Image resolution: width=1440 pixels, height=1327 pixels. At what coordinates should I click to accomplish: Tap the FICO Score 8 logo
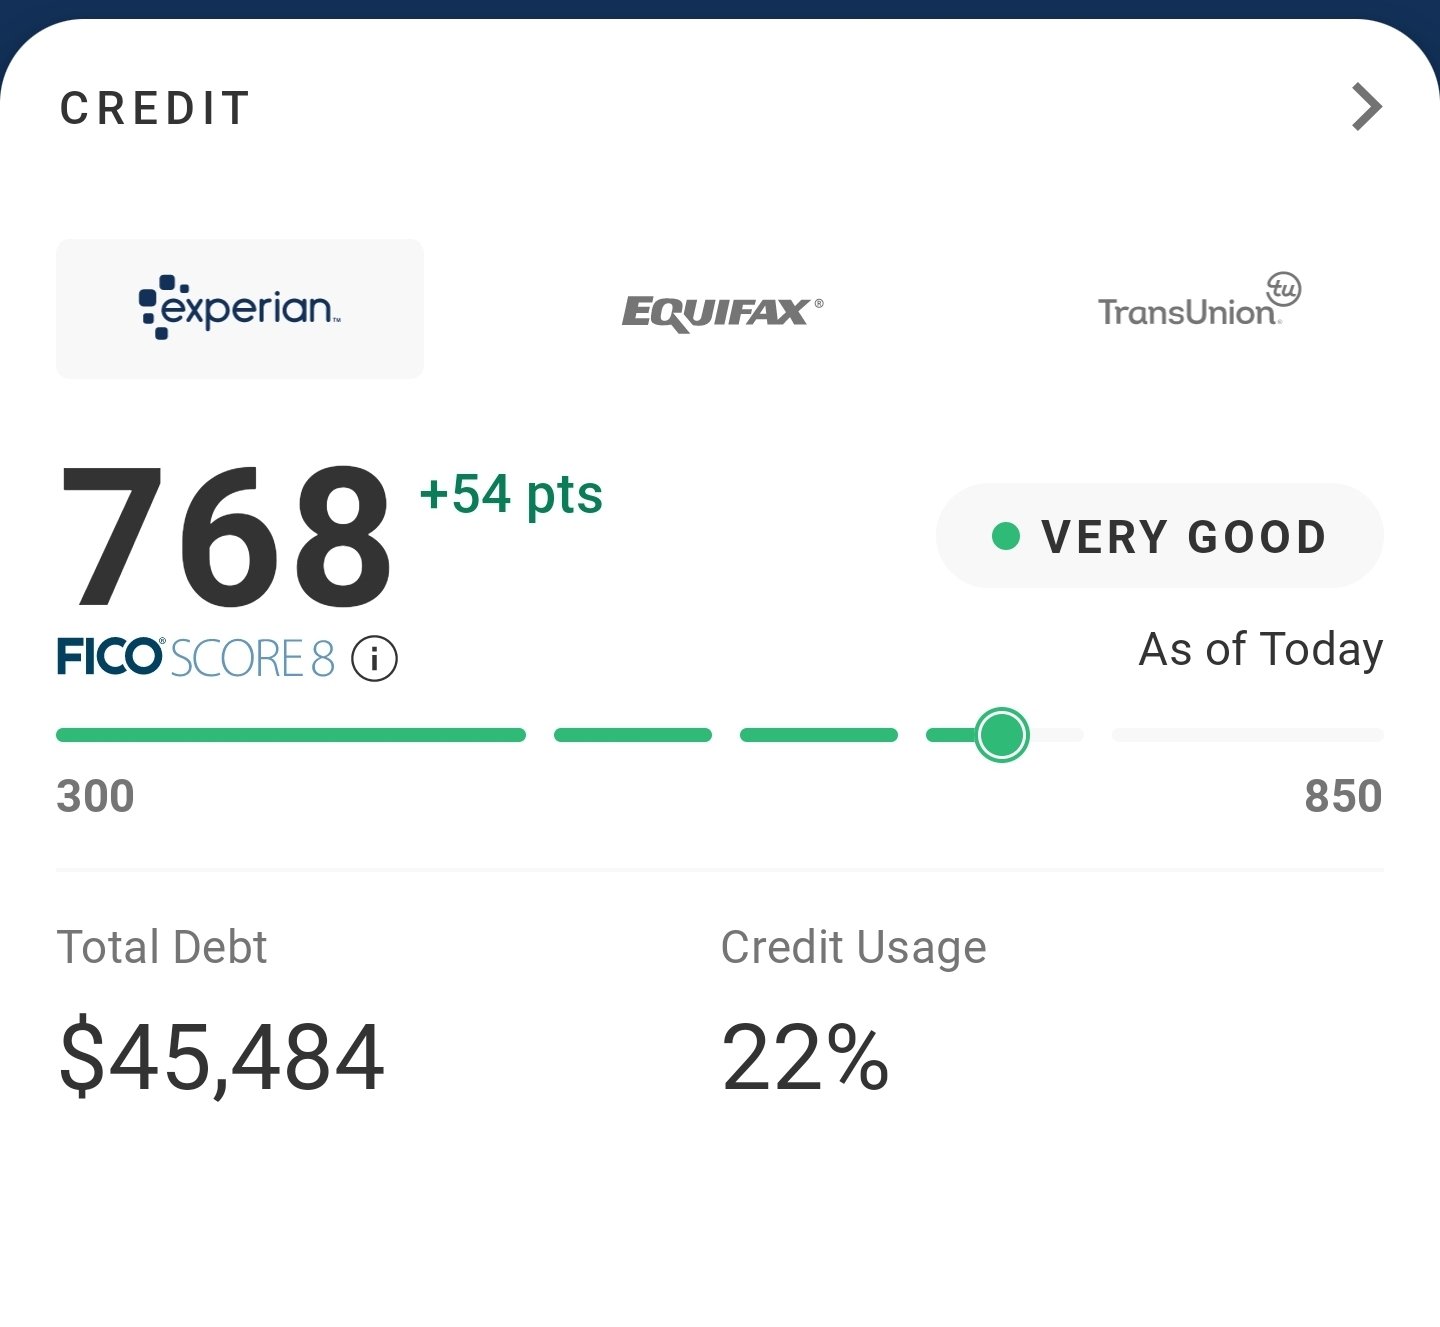pyautogui.click(x=195, y=658)
